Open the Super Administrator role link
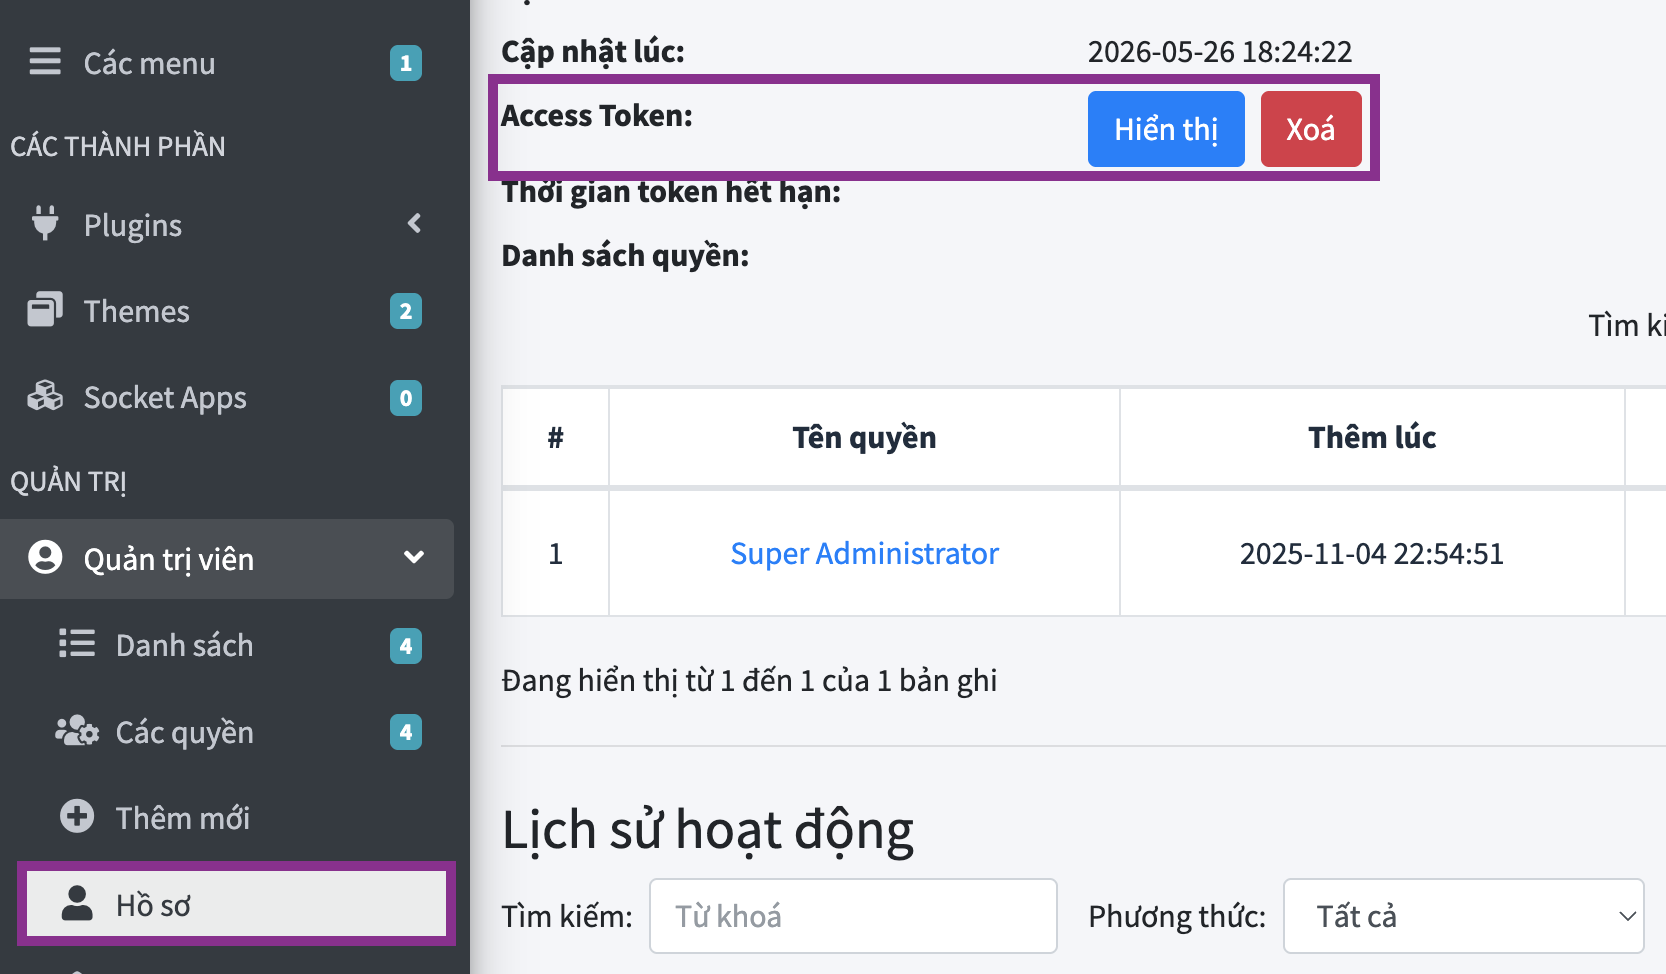 [x=864, y=553]
